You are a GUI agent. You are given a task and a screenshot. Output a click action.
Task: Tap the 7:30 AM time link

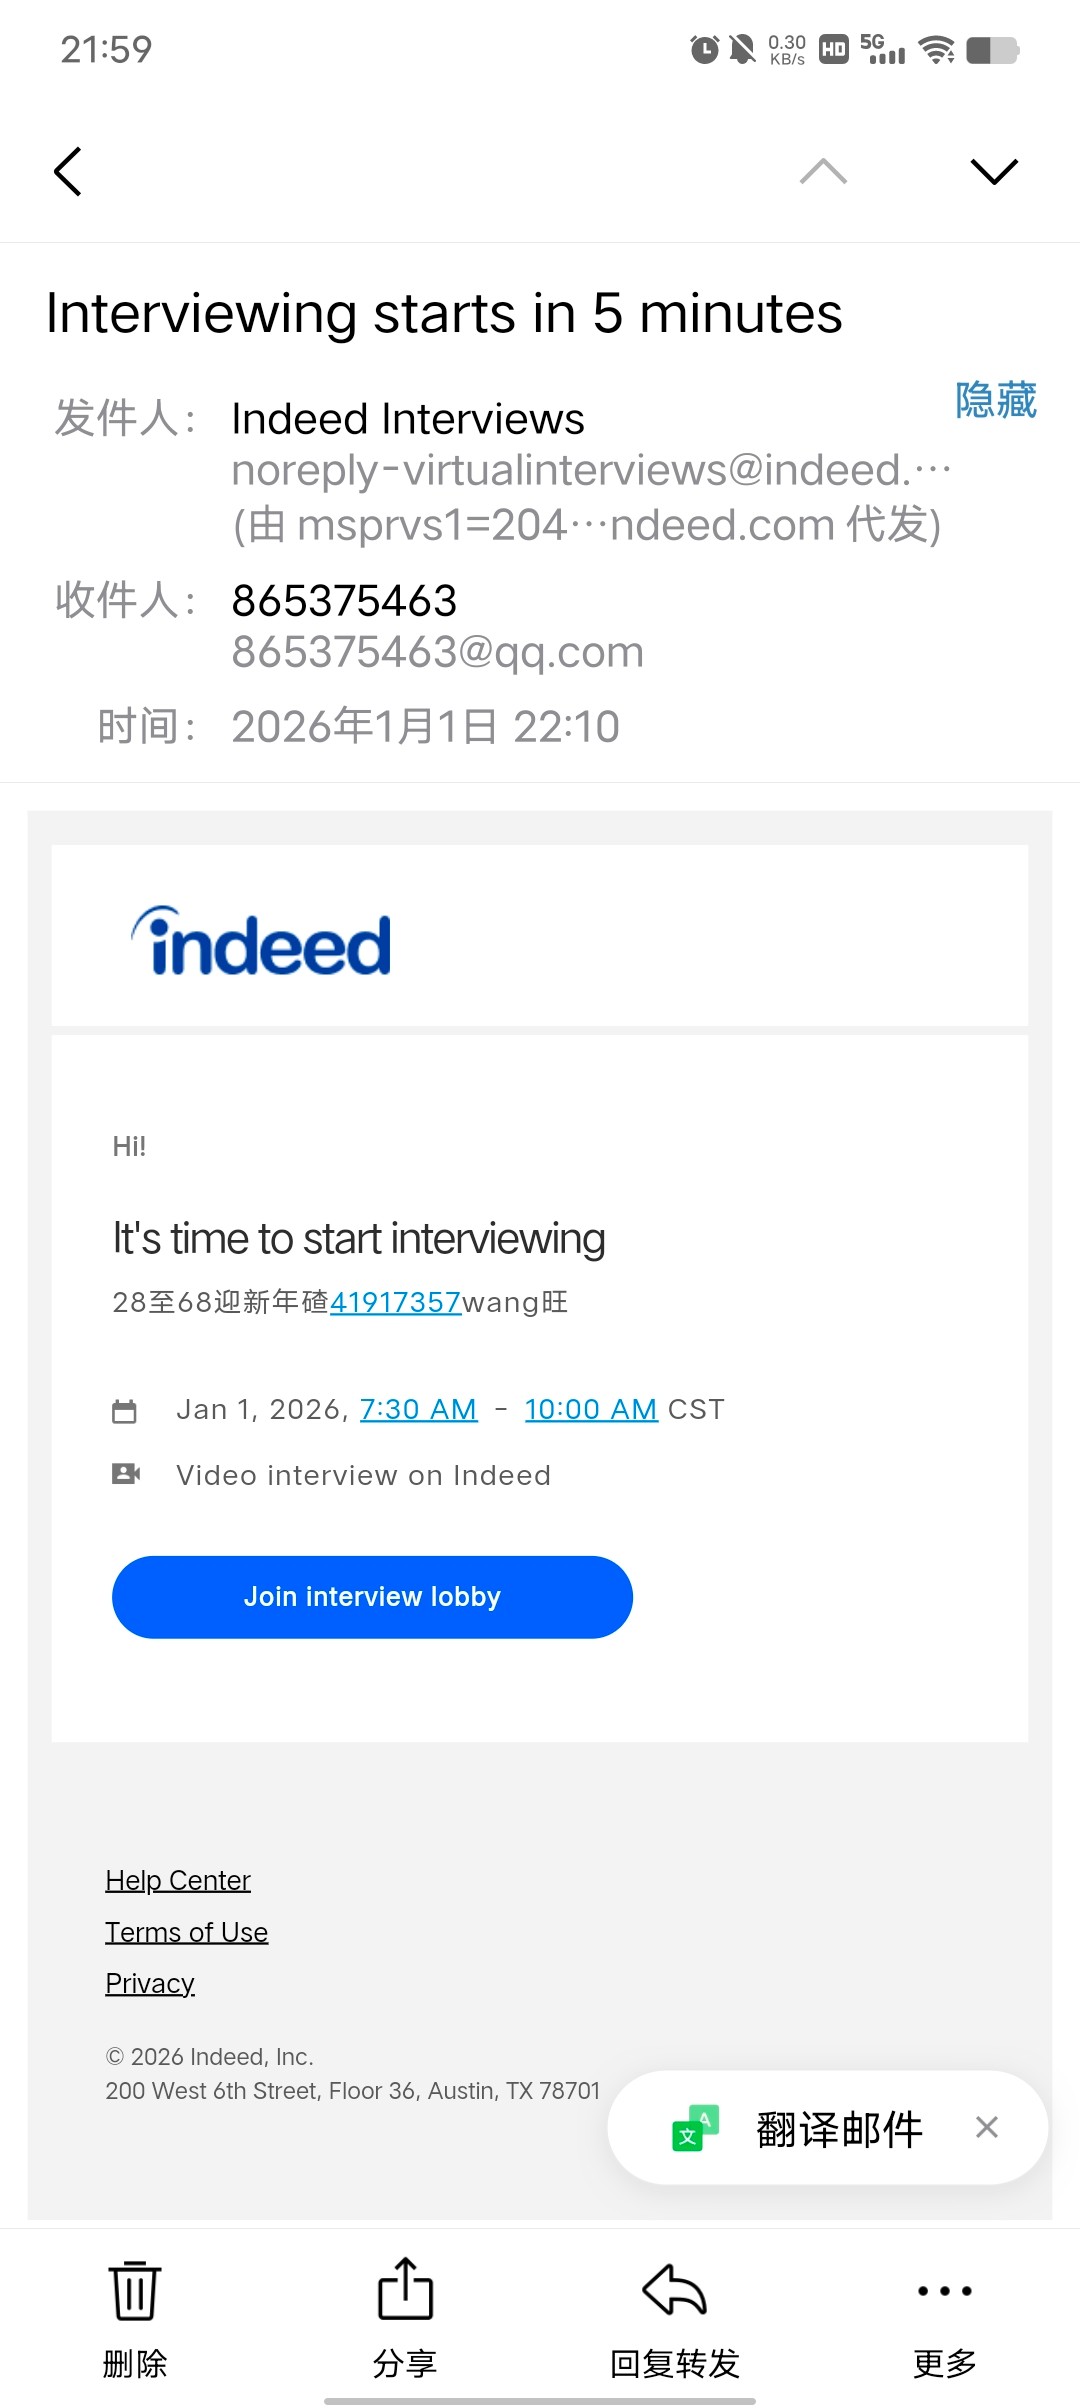[418, 1409]
